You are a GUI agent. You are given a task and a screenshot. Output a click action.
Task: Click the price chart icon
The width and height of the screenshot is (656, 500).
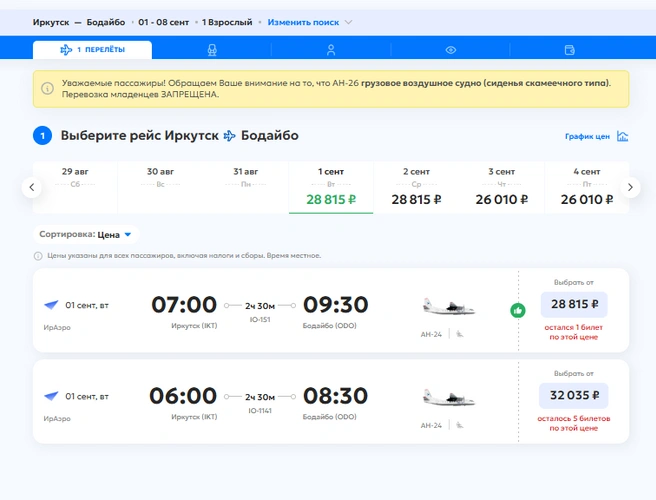click(623, 136)
